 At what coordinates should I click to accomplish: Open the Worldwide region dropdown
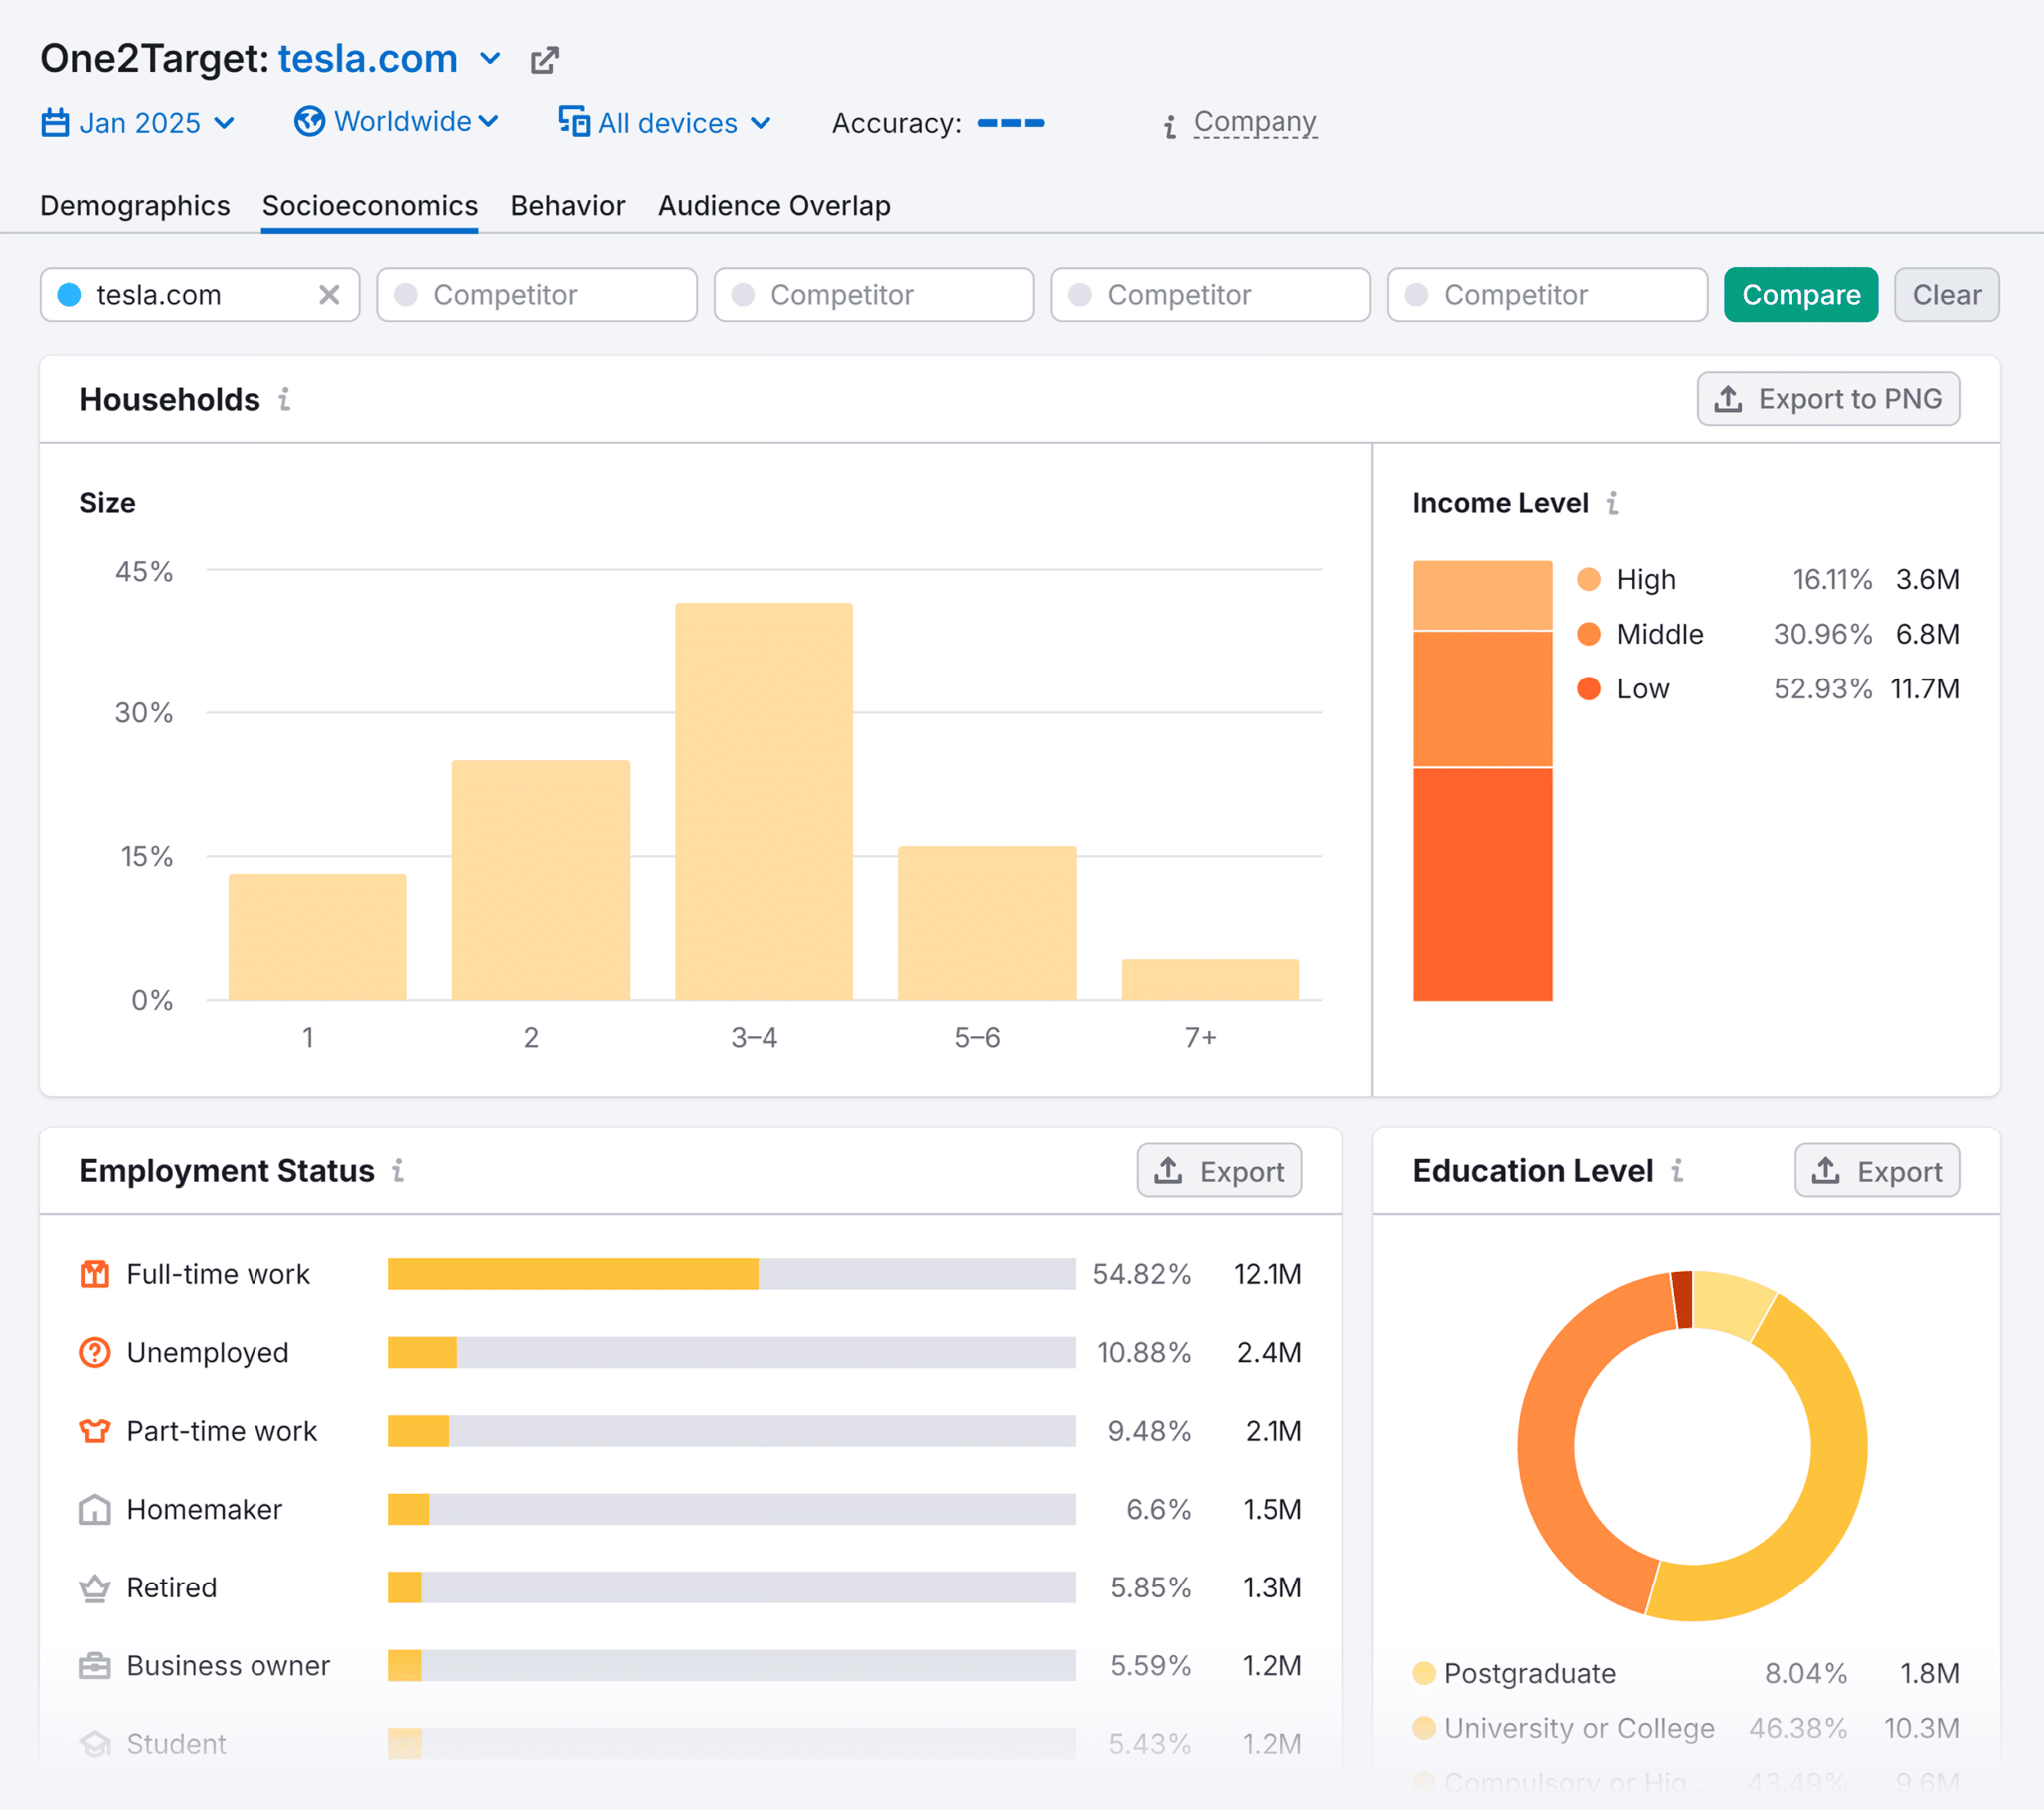point(397,121)
